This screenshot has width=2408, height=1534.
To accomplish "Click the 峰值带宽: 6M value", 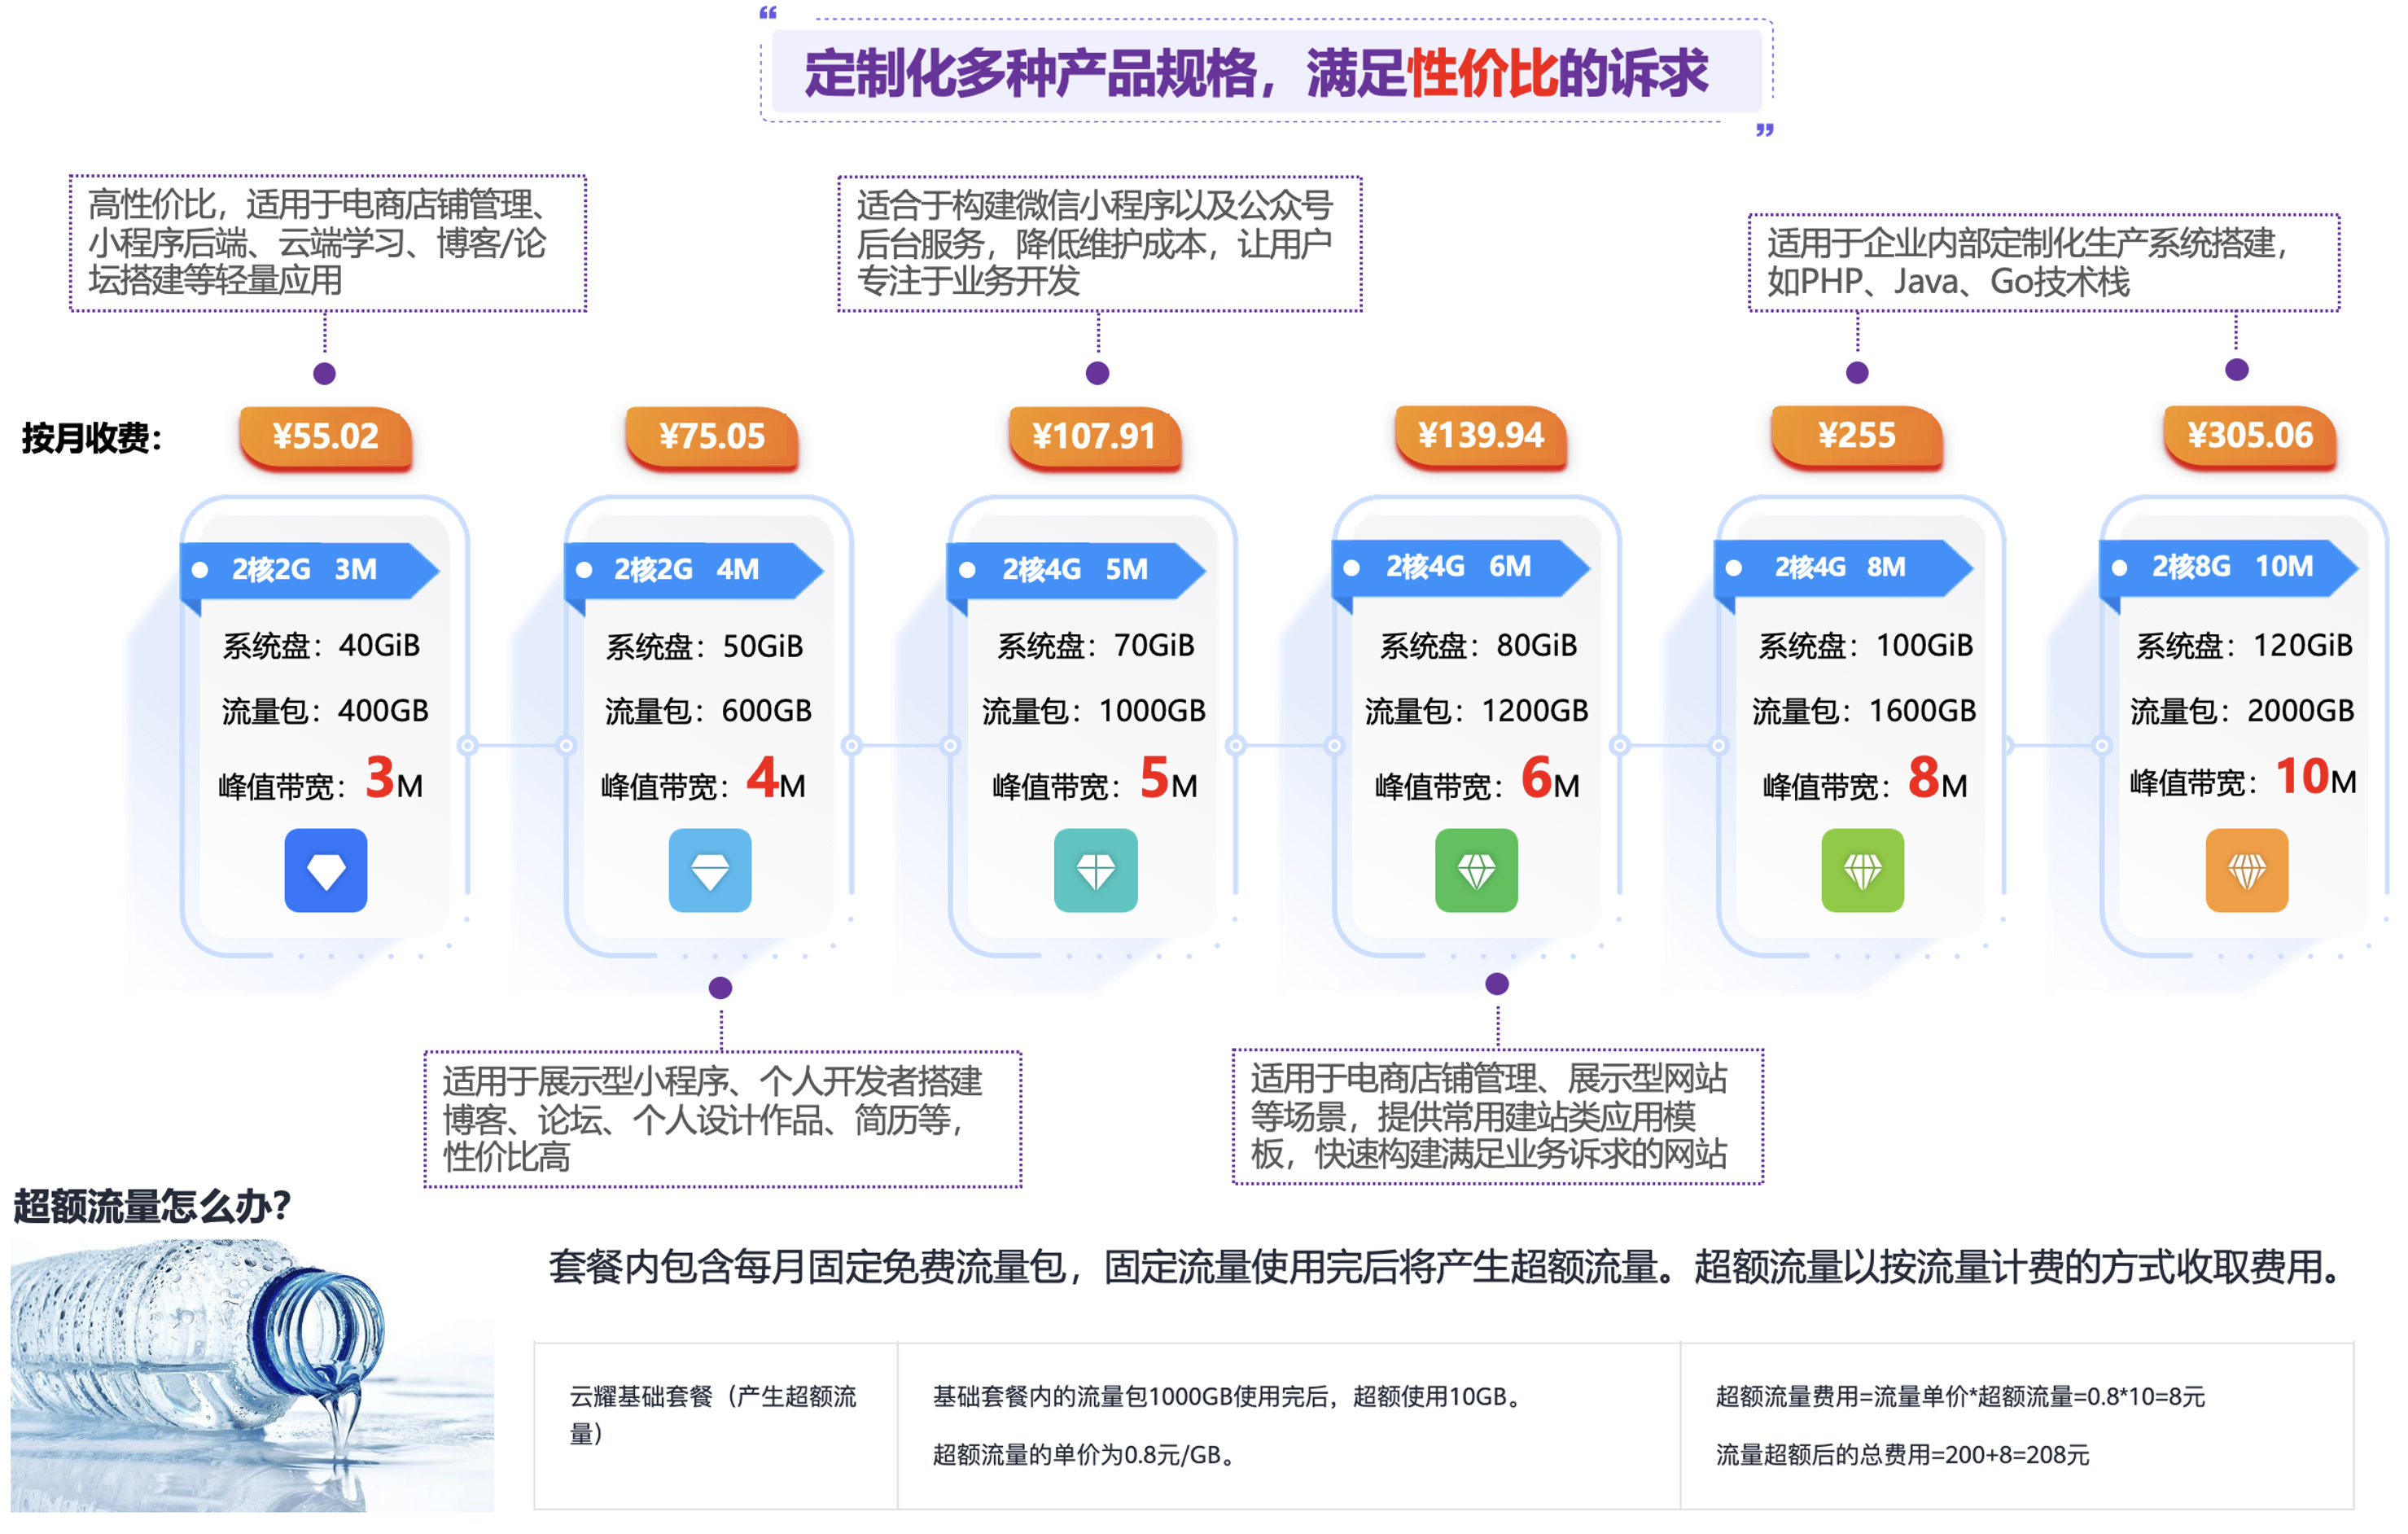I will pyautogui.click(x=1478, y=780).
